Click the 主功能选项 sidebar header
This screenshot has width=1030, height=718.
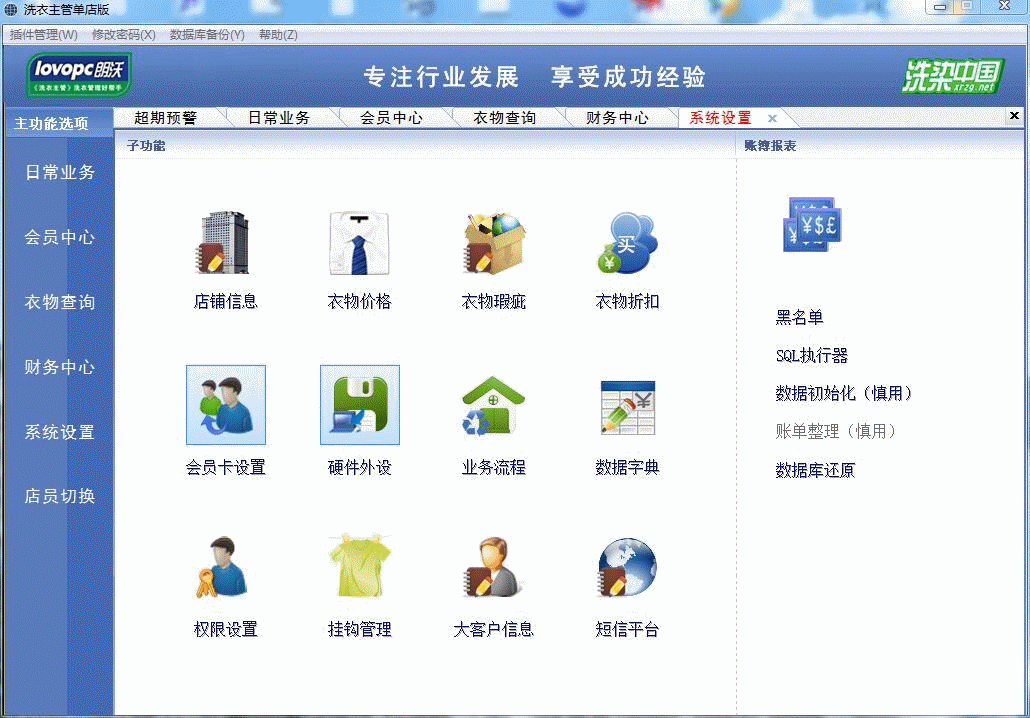(51, 123)
